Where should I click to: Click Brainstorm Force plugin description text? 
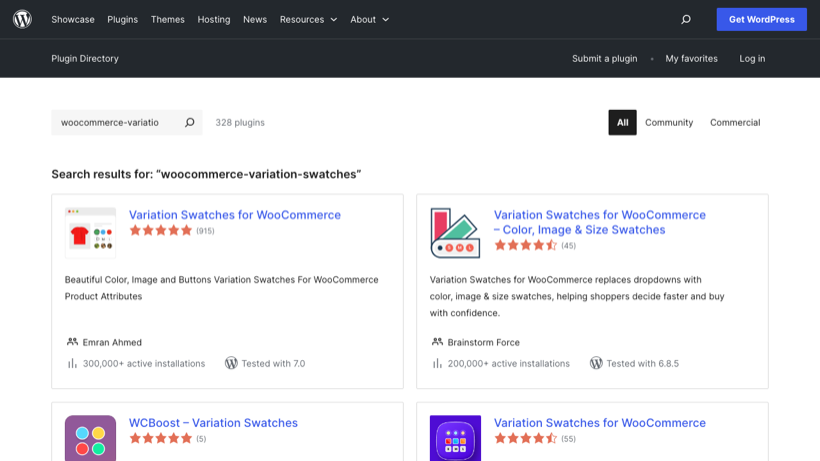(x=577, y=296)
